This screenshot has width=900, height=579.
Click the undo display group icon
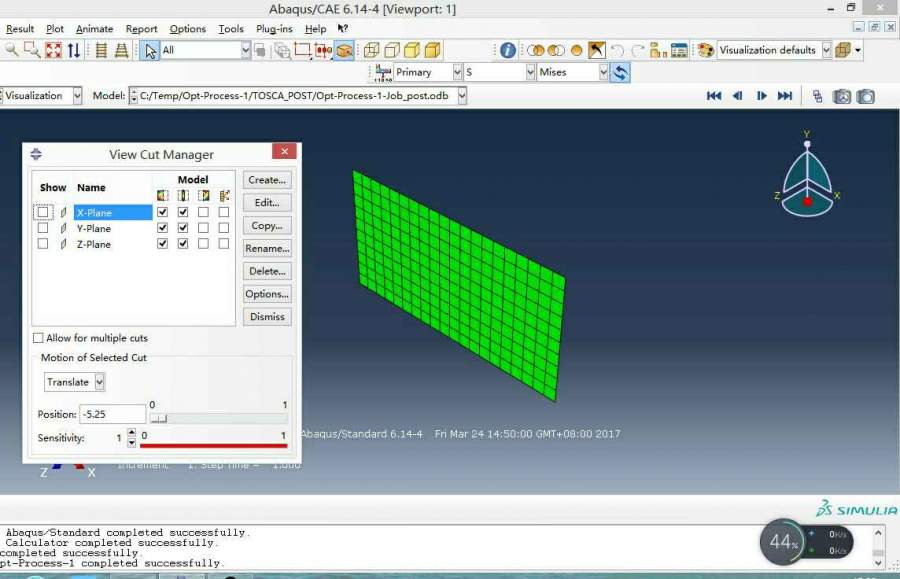point(618,50)
